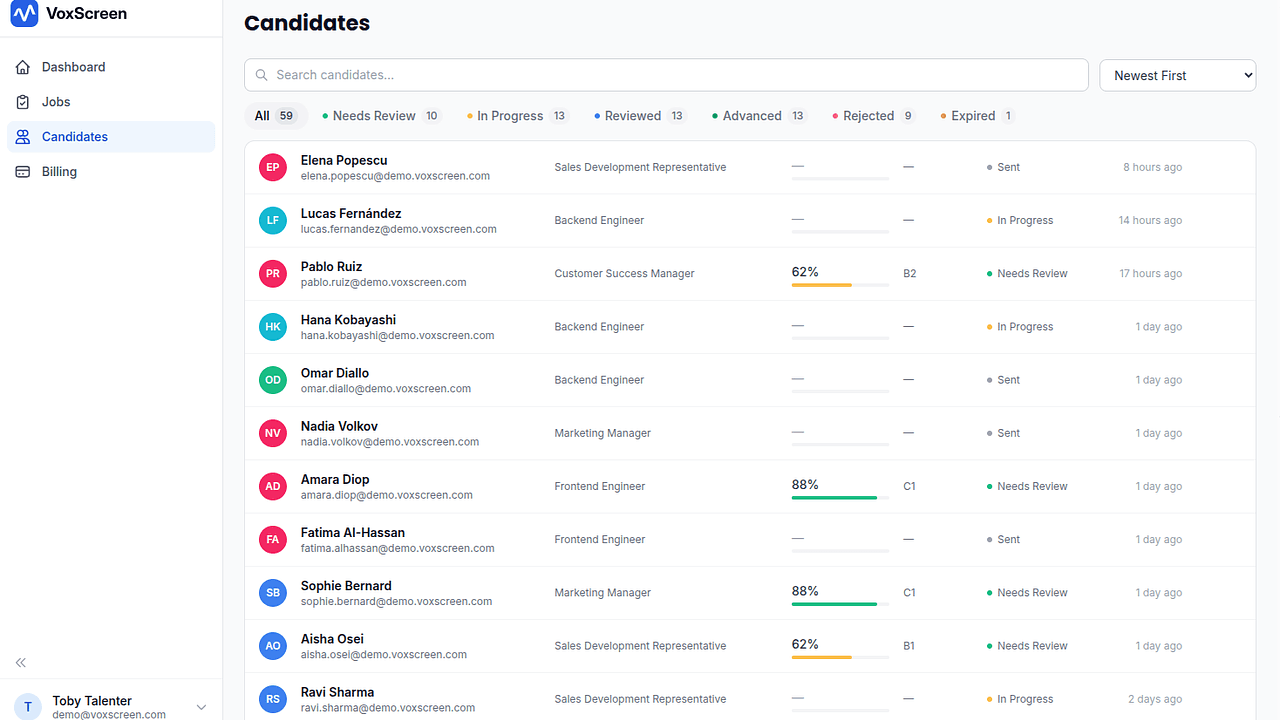Click Hana Kobayashi's In Progress status

(1020, 327)
